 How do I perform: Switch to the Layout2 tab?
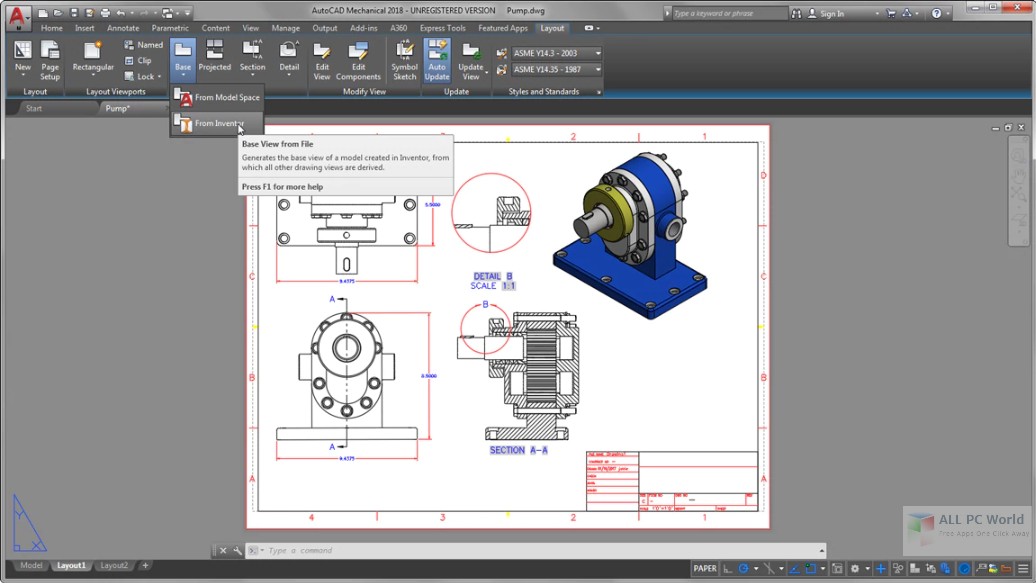pyautogui.click(x=114, y=565)
